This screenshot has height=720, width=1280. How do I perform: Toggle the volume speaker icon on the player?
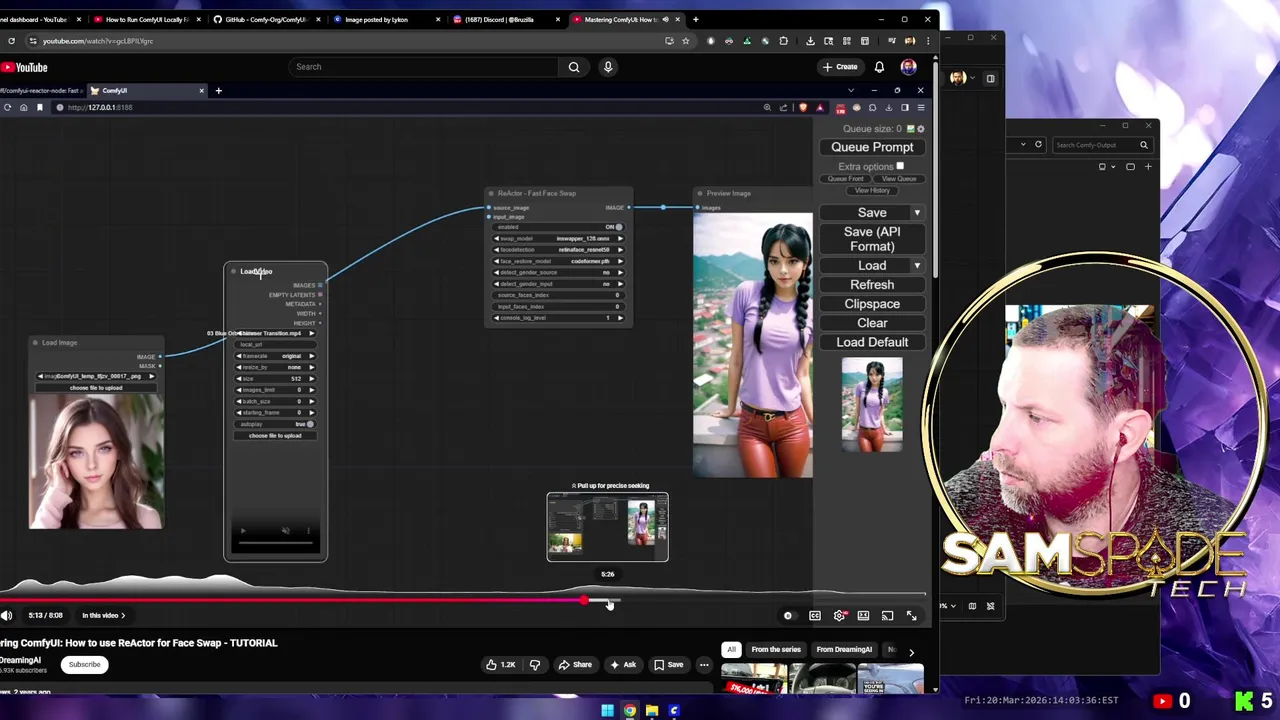click(x=6, y=616)
